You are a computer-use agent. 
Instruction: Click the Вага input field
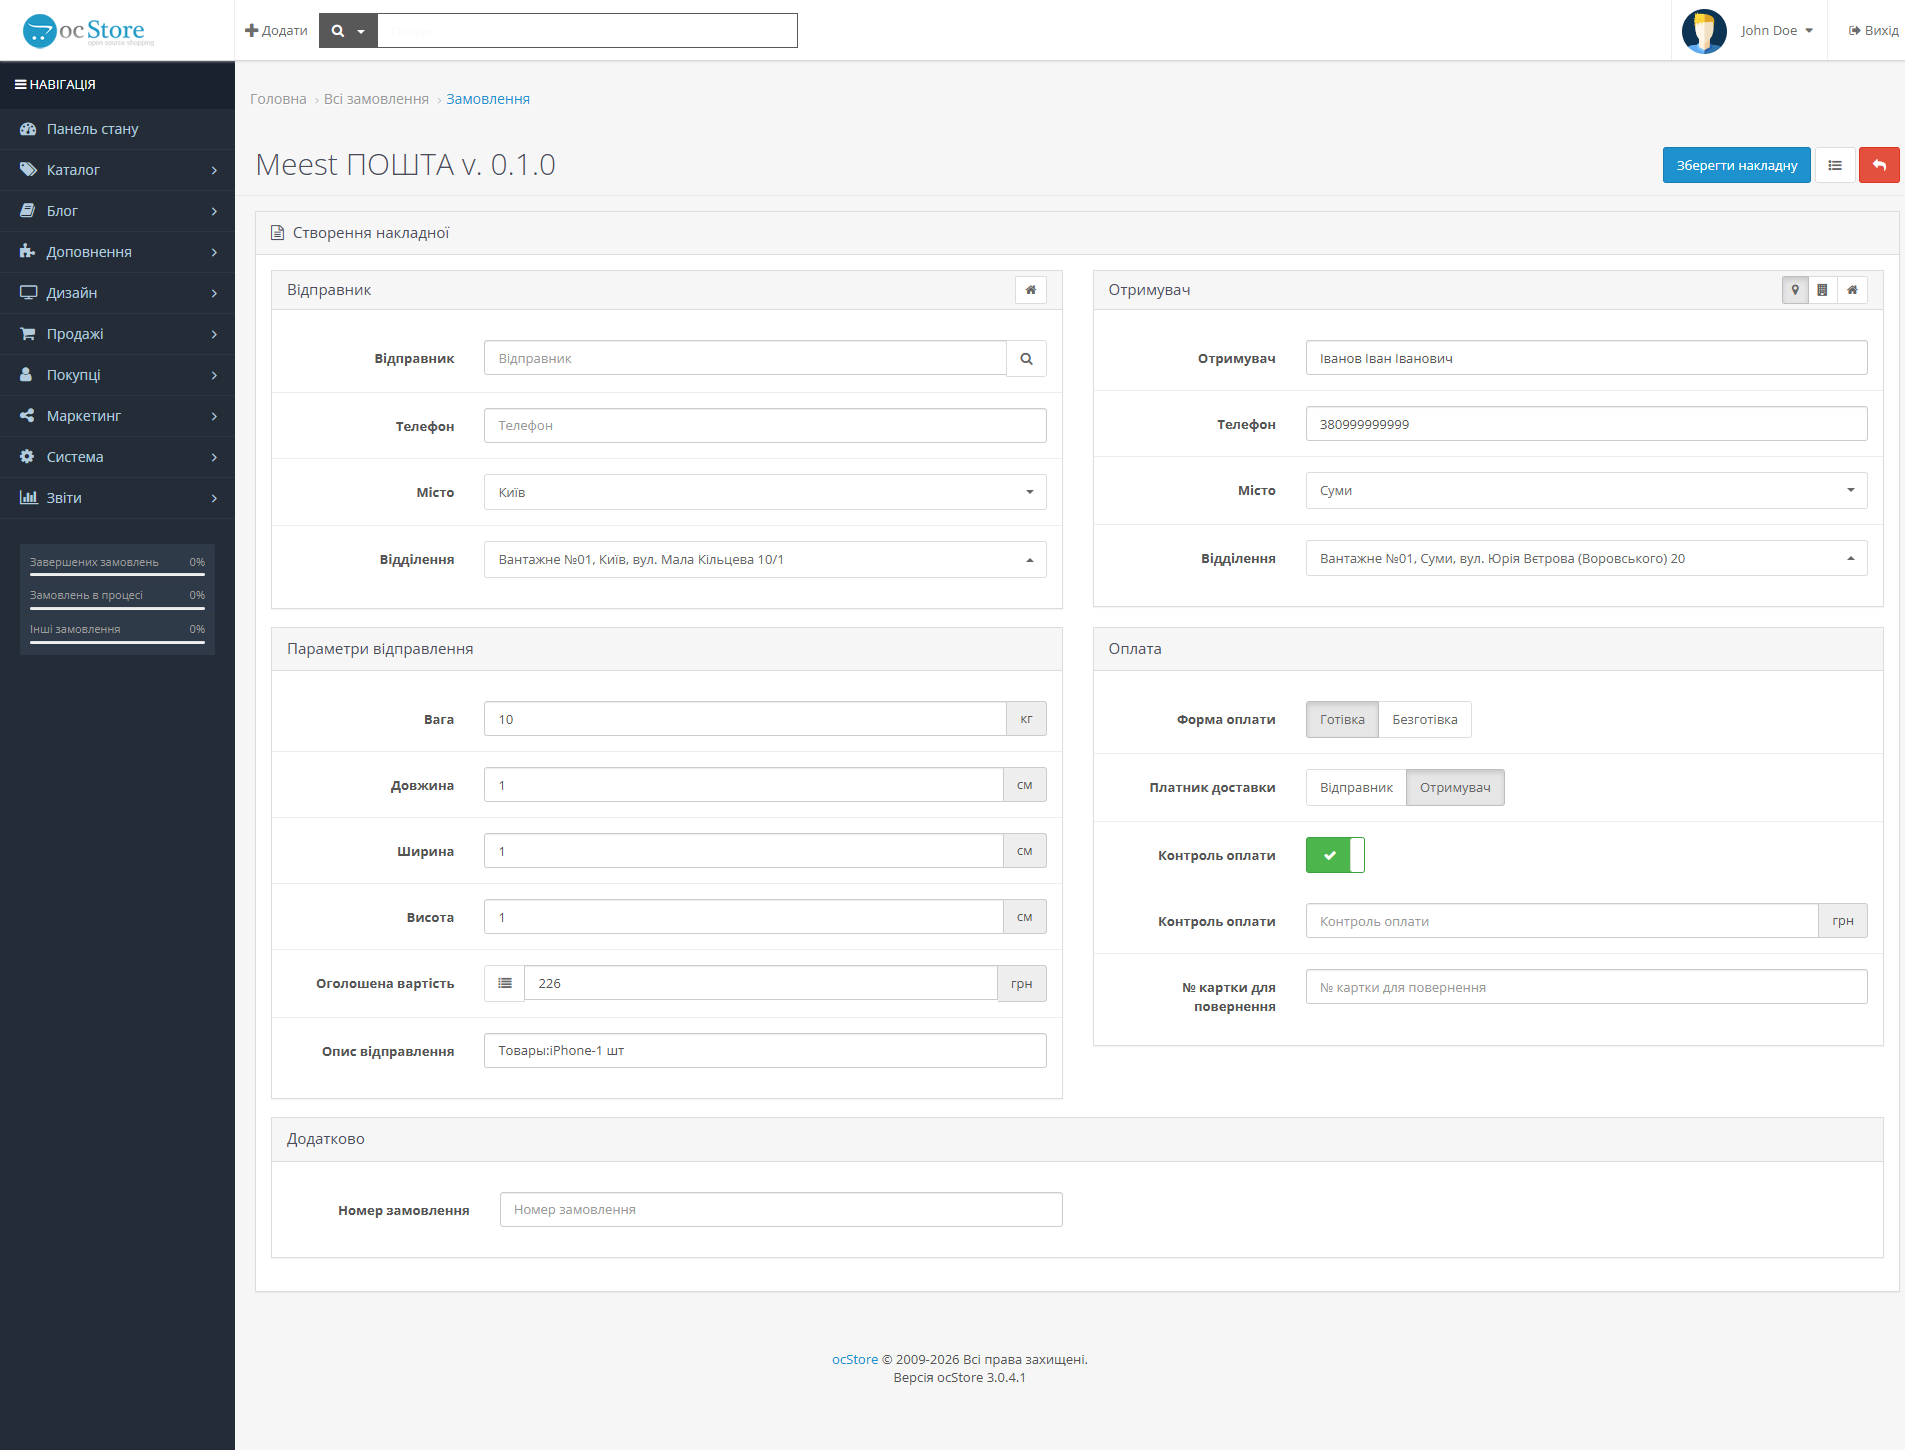point(745,720)
